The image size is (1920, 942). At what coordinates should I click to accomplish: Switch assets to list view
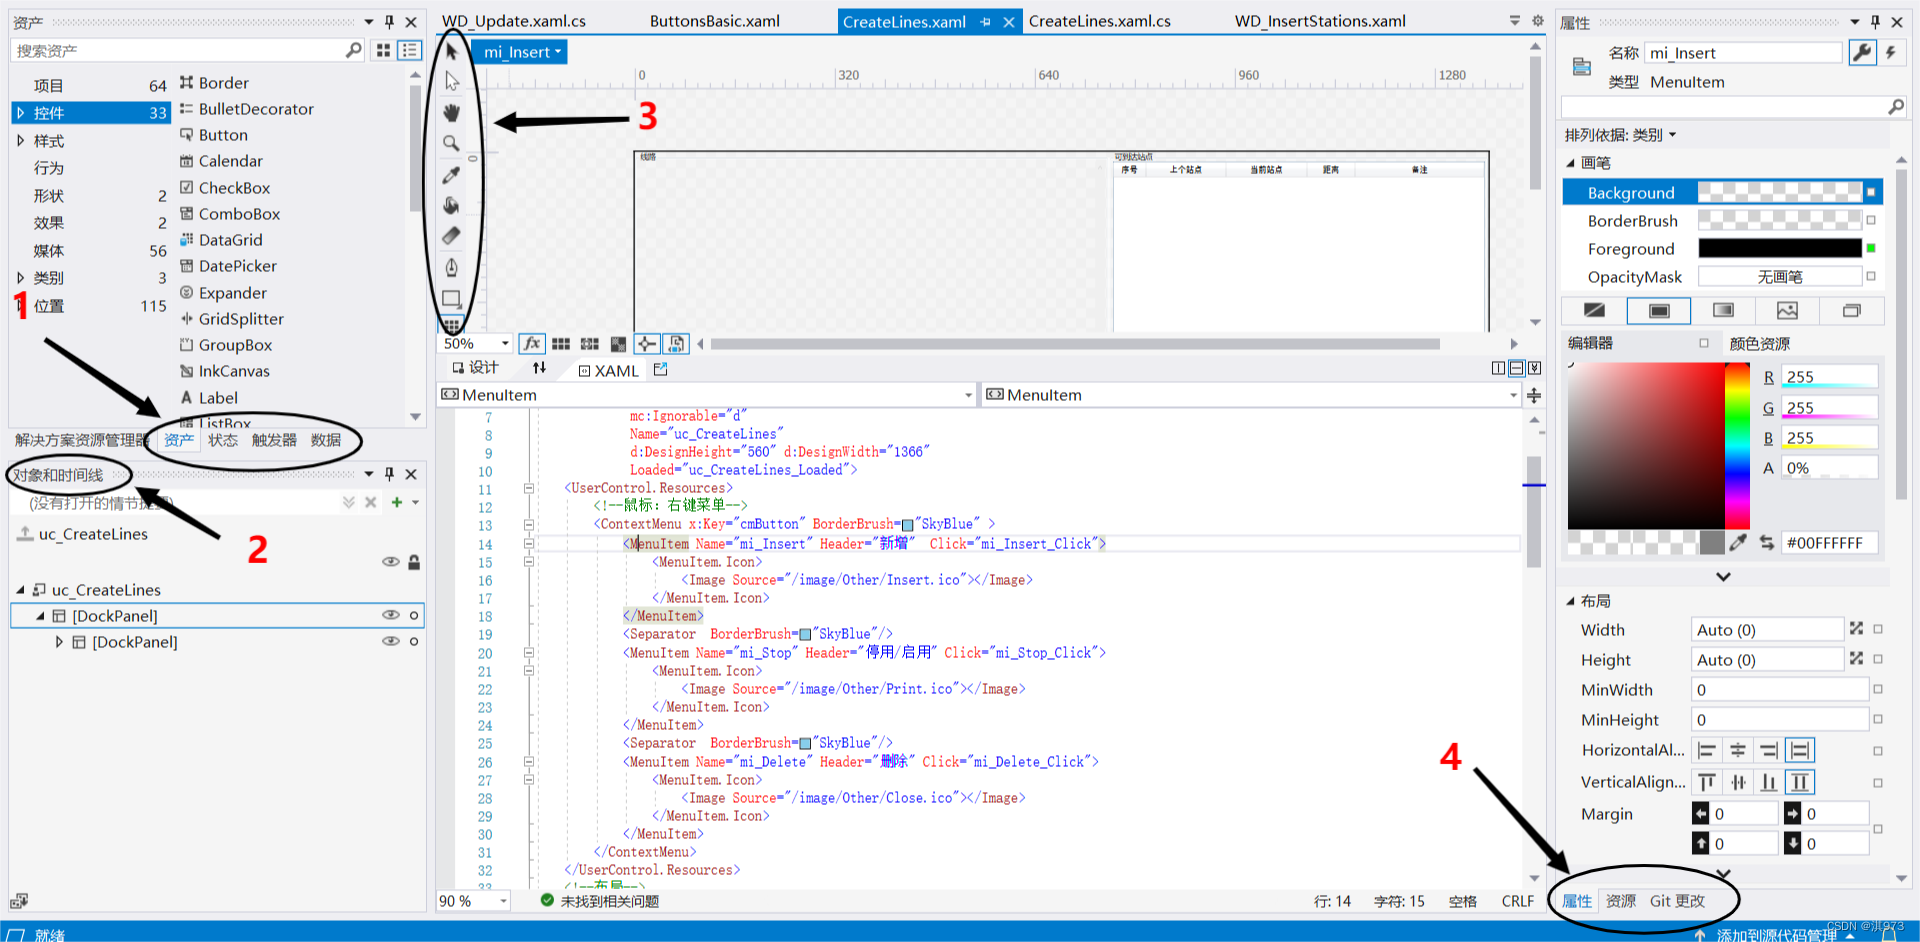click(x=409, y=50)
